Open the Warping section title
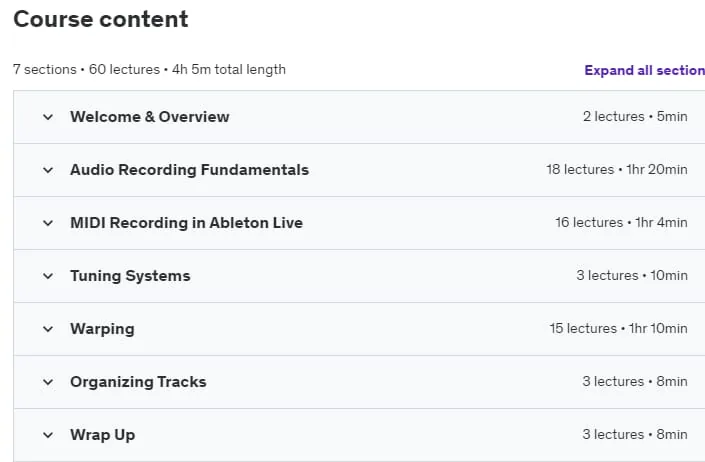The width and height of the screenshot is (705, 462). pos(102,329)
